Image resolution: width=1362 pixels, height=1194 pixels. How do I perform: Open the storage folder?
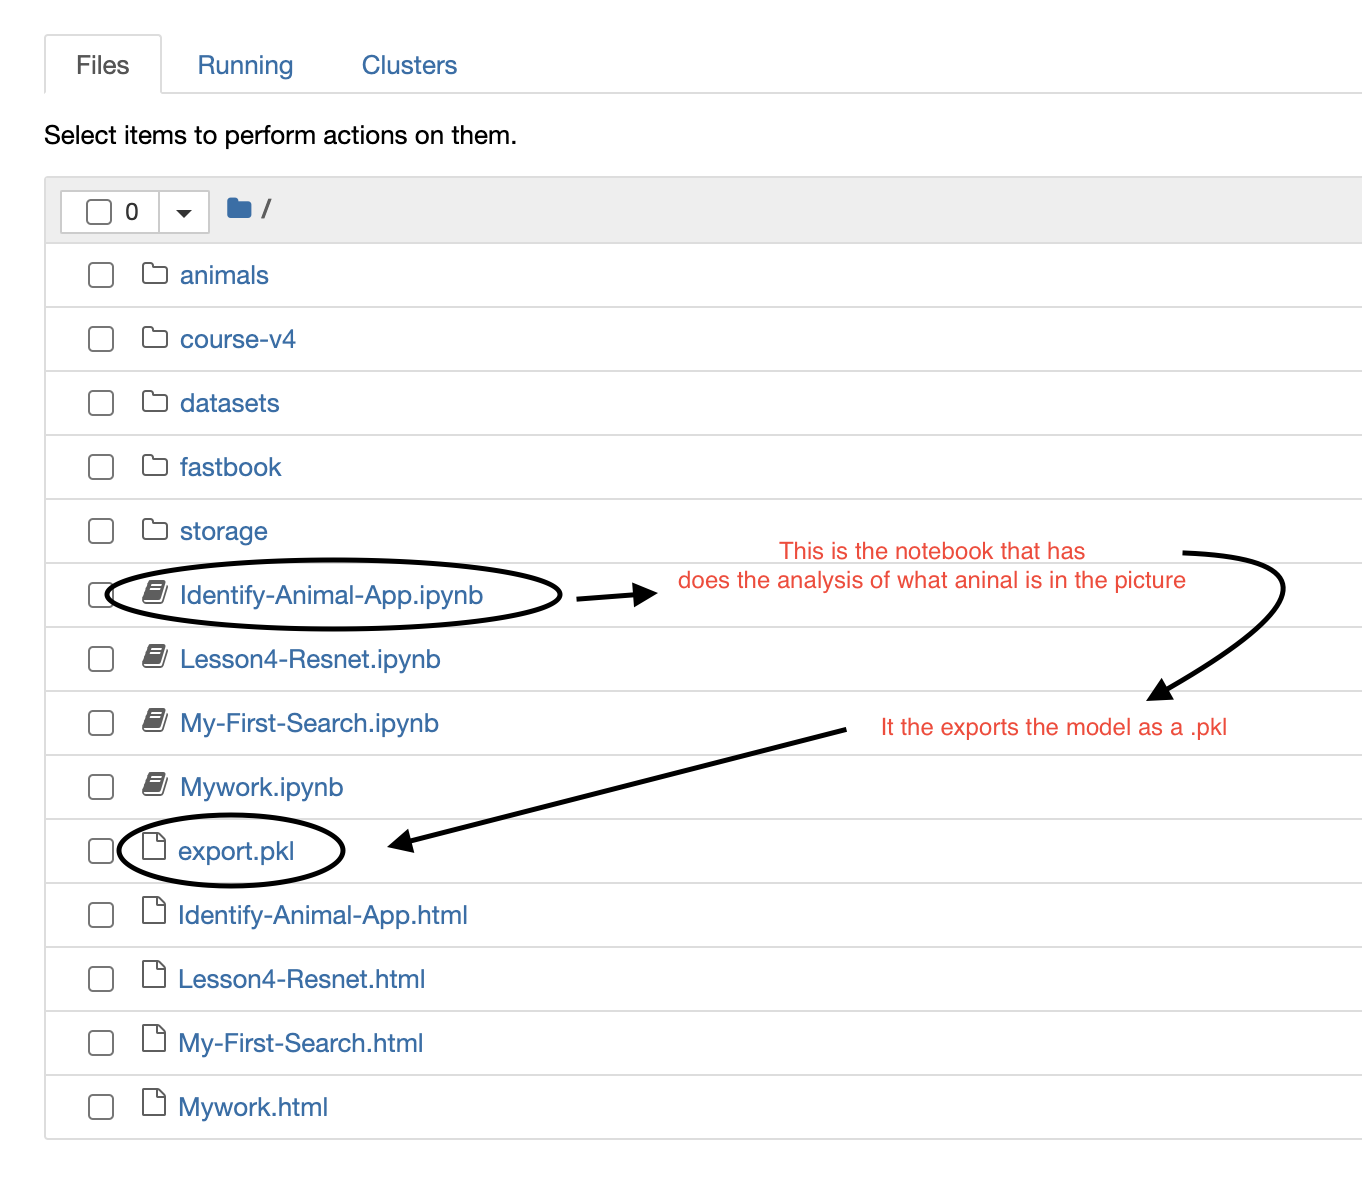[x=223, y=531]
